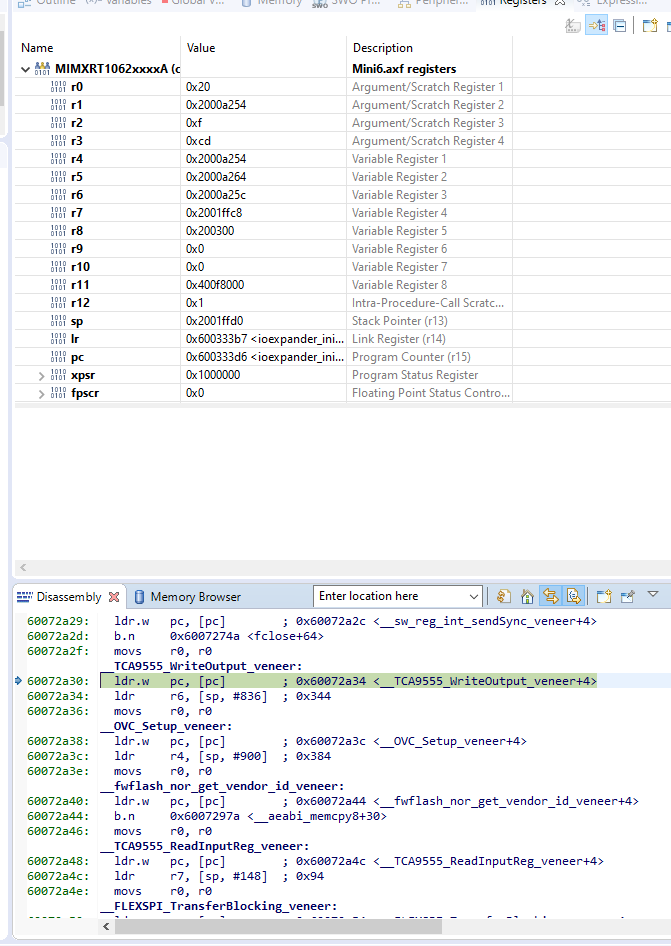Open new Registers view
Viewport: 671px width, 946px height.
650,26
